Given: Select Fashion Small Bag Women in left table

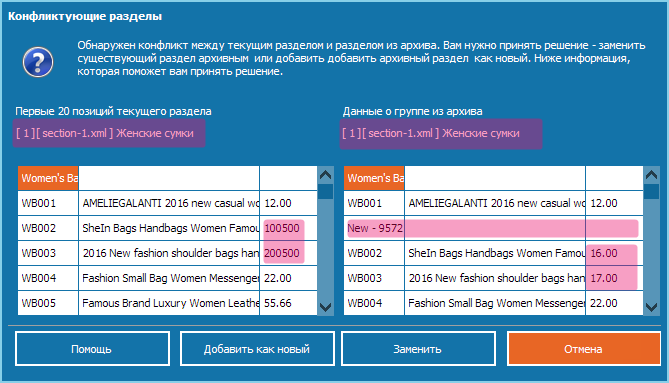Looking at the screenshot, I should pyautogui.click(x=169, y=278).
